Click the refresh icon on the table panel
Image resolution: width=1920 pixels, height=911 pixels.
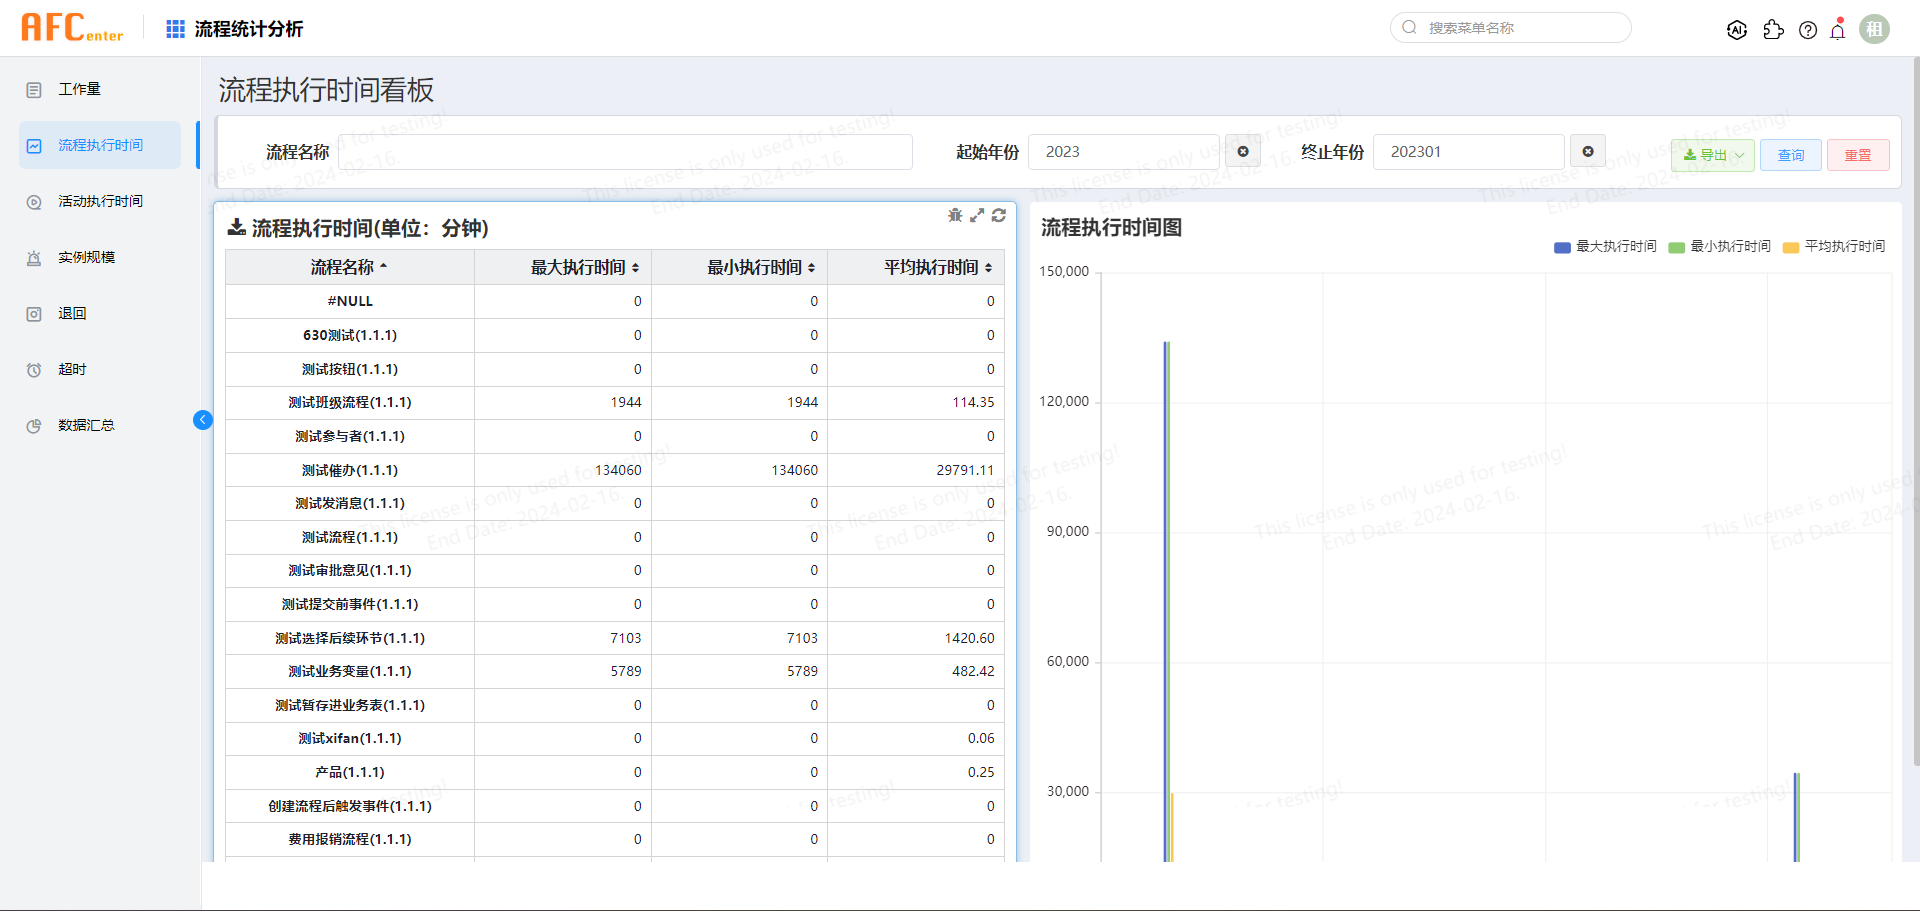pos(998,215)
